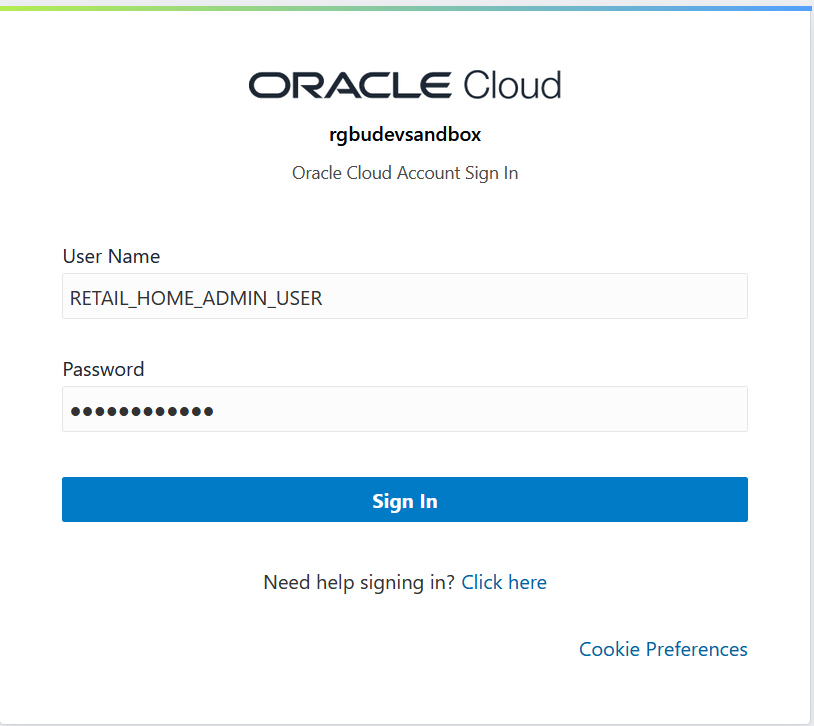Click the Oracle Cloud Account Sign In heading
Viewport: 814px width, 726px height.
click(x=404, y=172)
